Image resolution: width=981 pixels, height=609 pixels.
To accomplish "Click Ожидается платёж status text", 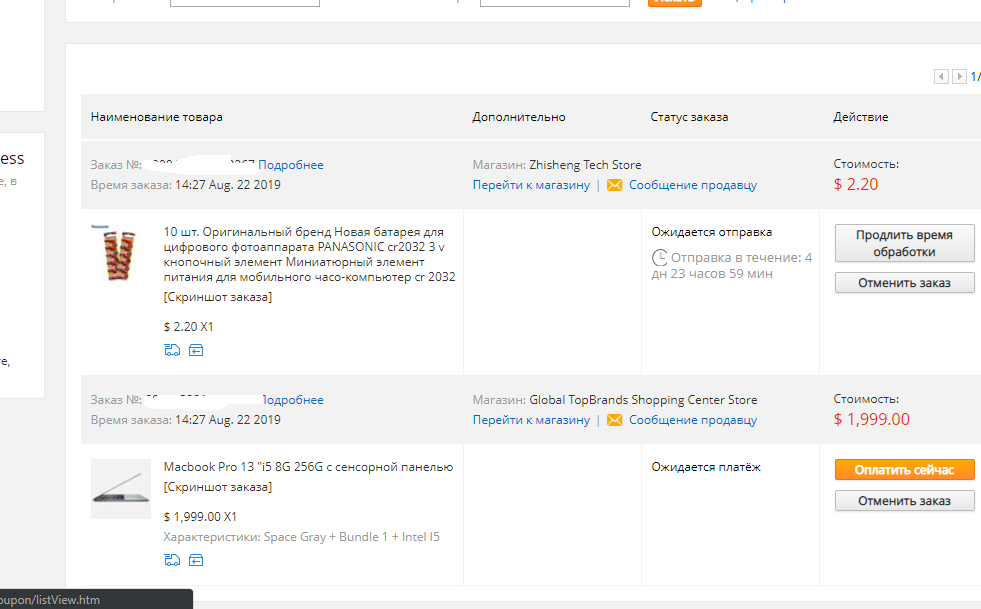I will (706, 467).
